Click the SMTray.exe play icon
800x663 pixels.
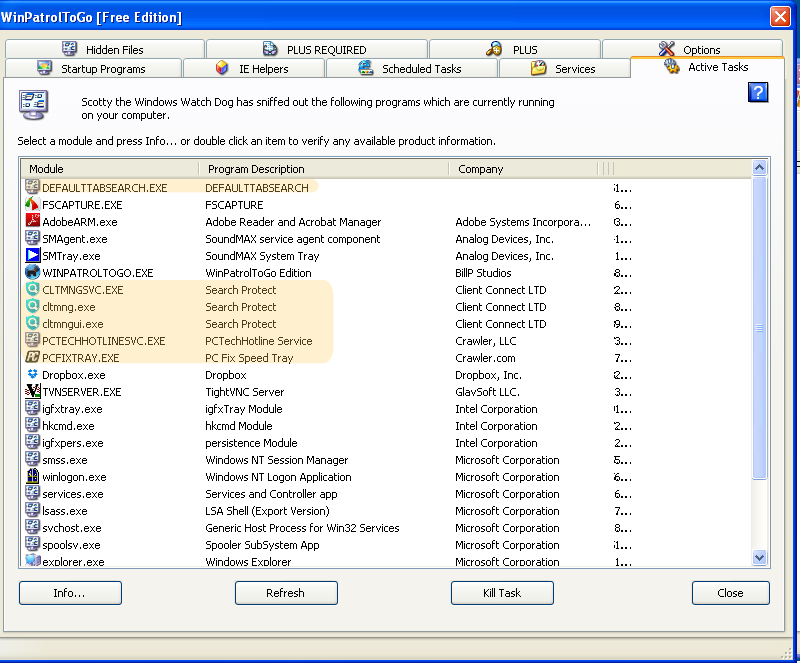click(33, 256)
